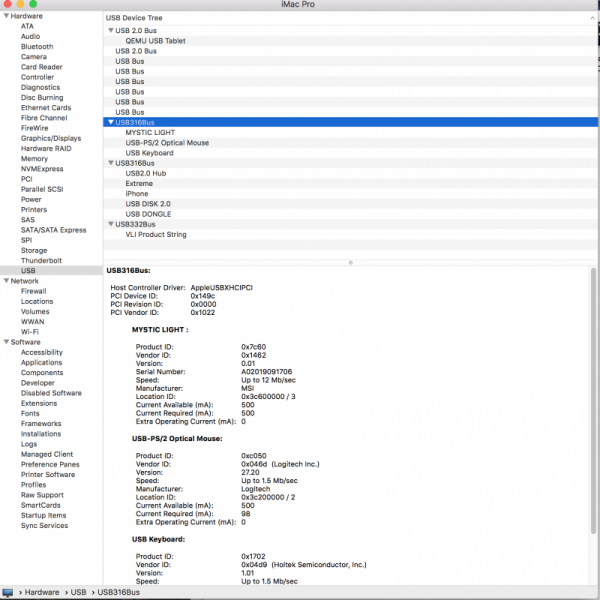Select Diagnostics in the sidebar

(40, 87)
